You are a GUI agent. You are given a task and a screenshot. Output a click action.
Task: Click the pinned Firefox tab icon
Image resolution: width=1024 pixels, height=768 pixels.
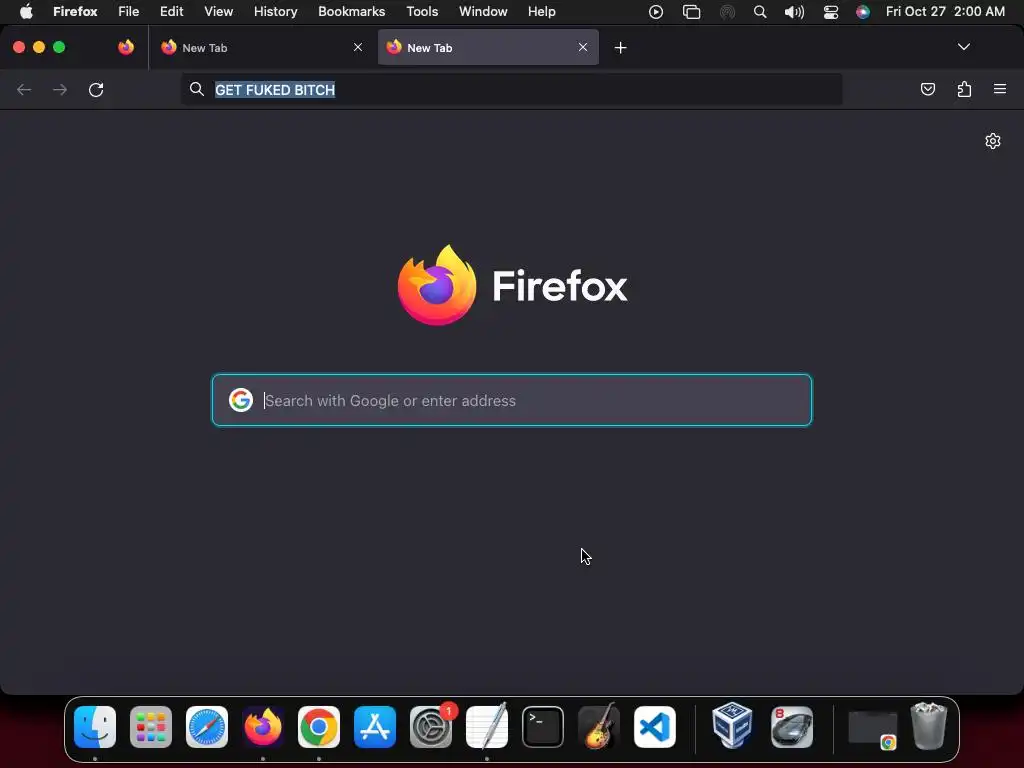(126, 47)
